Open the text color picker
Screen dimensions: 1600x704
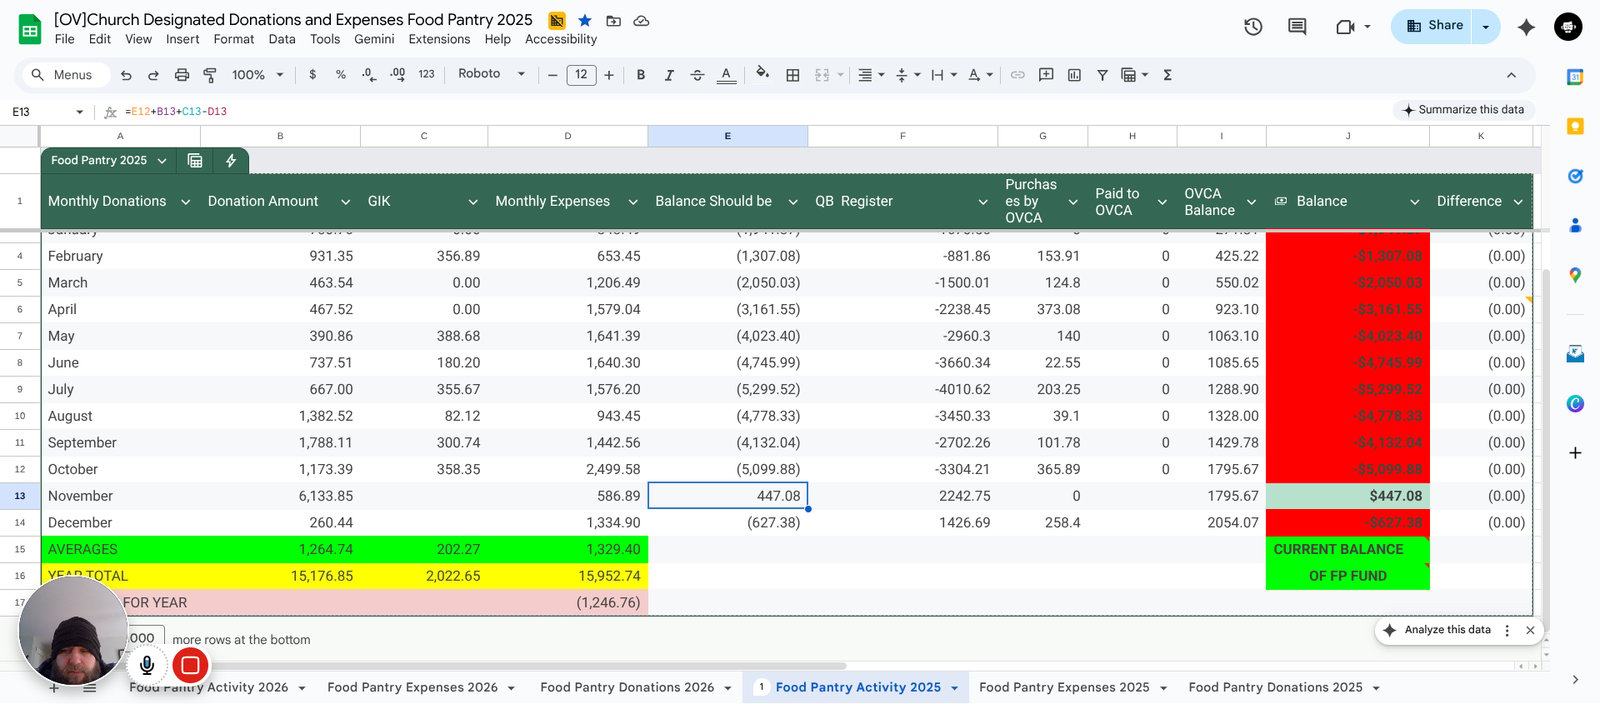[x=726, y=75]
